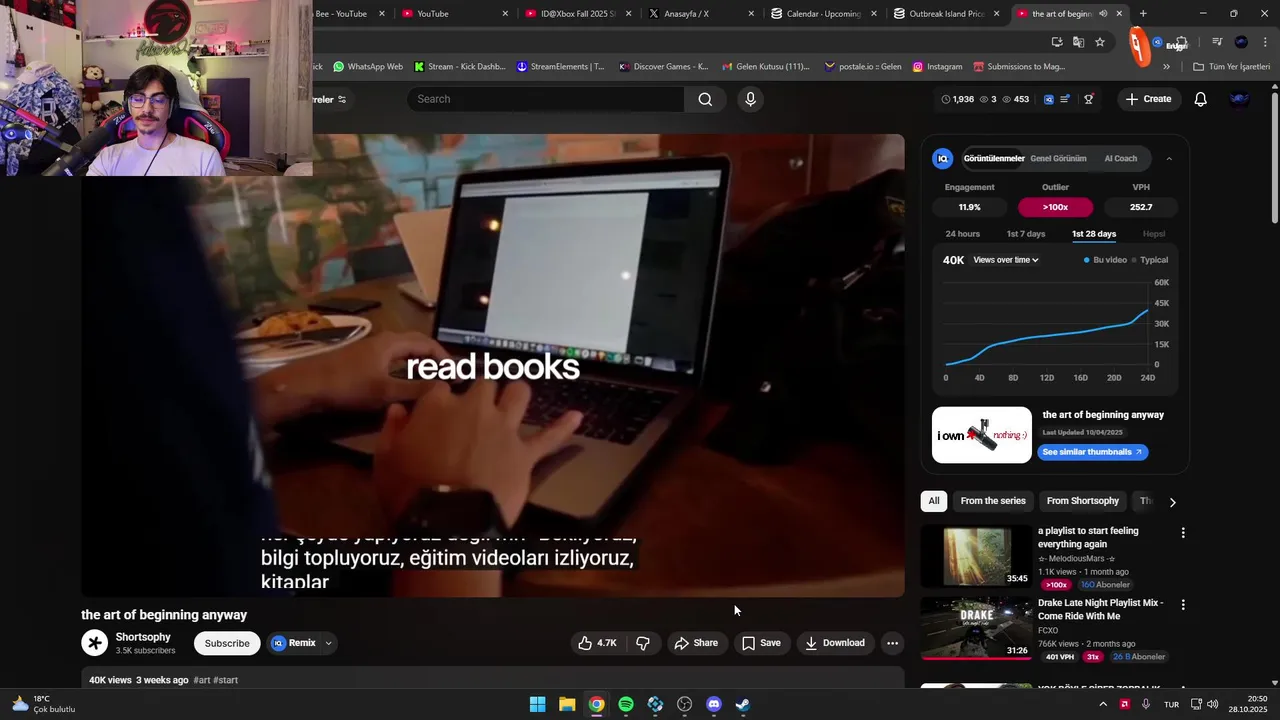Open the Chrome extensions puzzle icon

(1181, 43)
